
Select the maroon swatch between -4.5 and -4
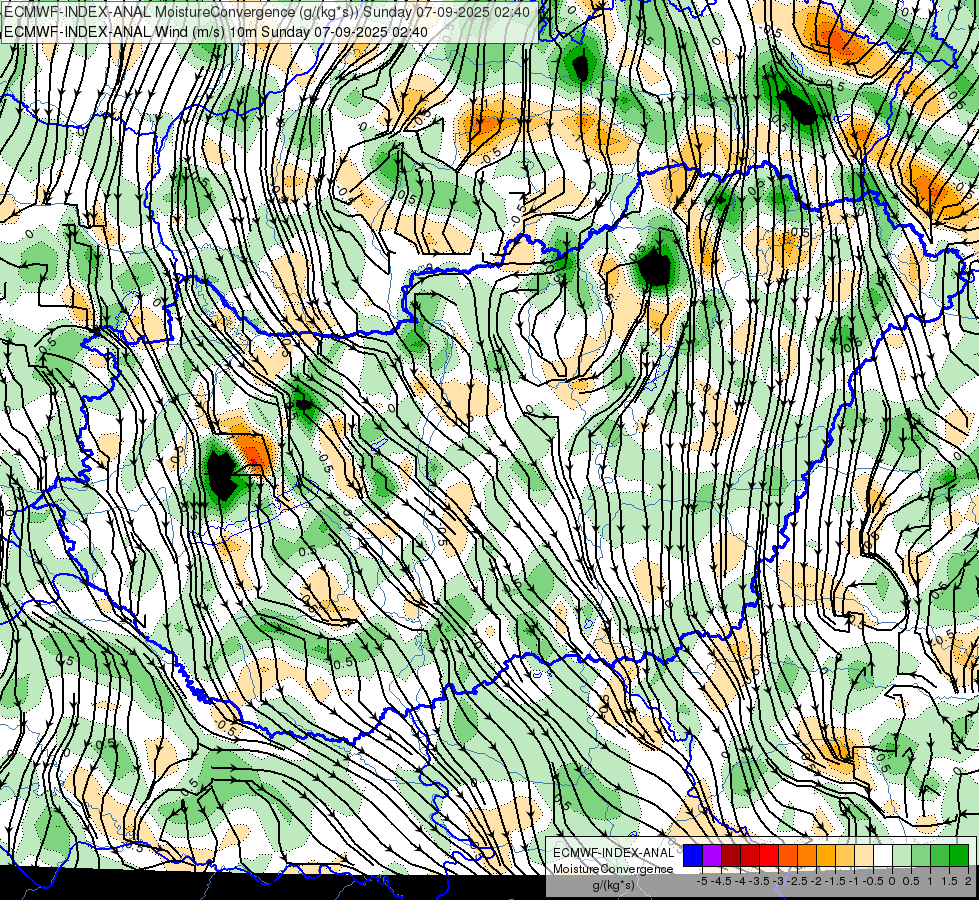point(731,856)
